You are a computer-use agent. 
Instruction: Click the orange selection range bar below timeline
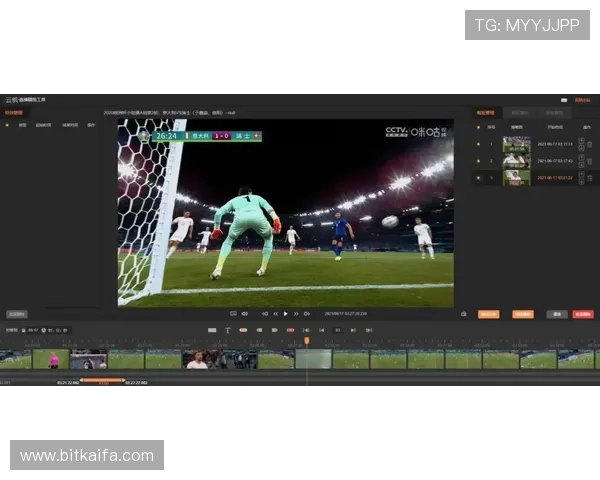click(102, 379)
